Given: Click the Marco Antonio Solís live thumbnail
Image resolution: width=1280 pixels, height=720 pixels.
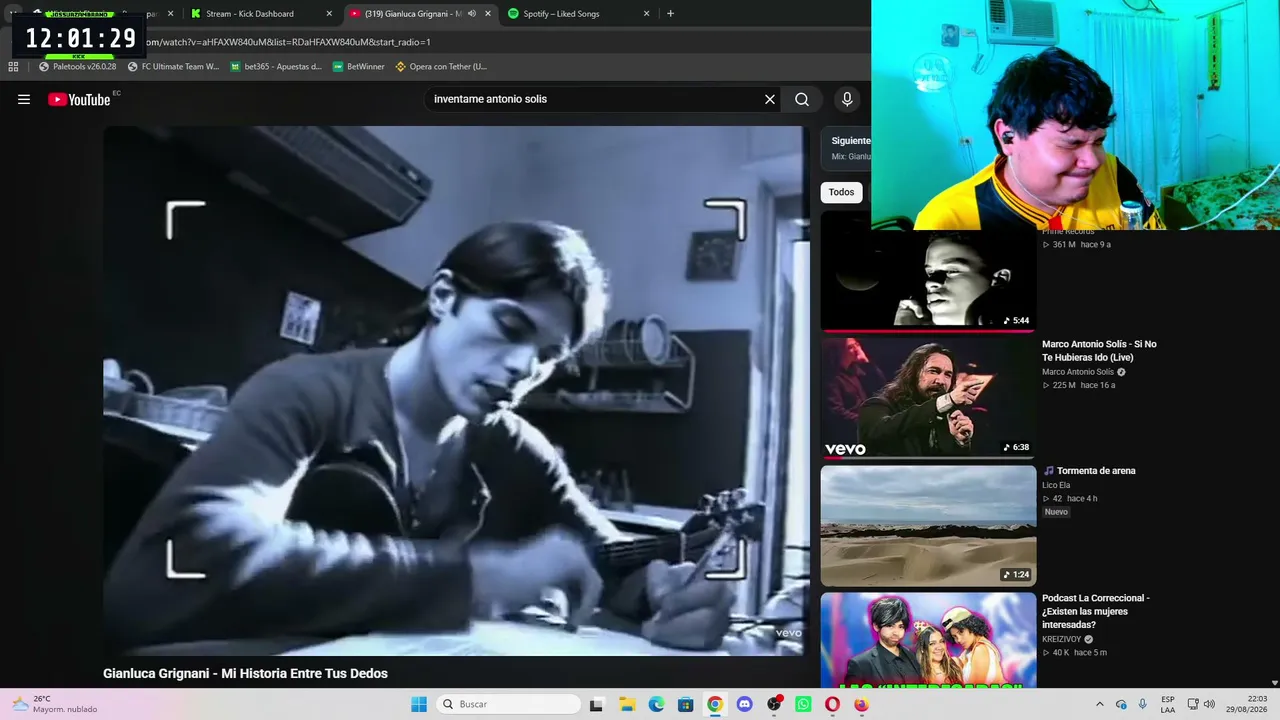Looking at the screenshot, I should point(929,398).
